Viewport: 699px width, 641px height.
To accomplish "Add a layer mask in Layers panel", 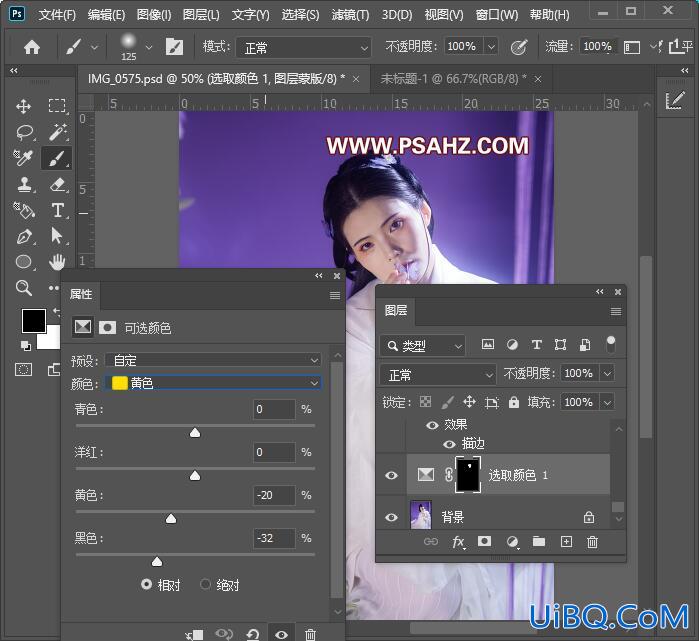I will (x=485, y=541).
